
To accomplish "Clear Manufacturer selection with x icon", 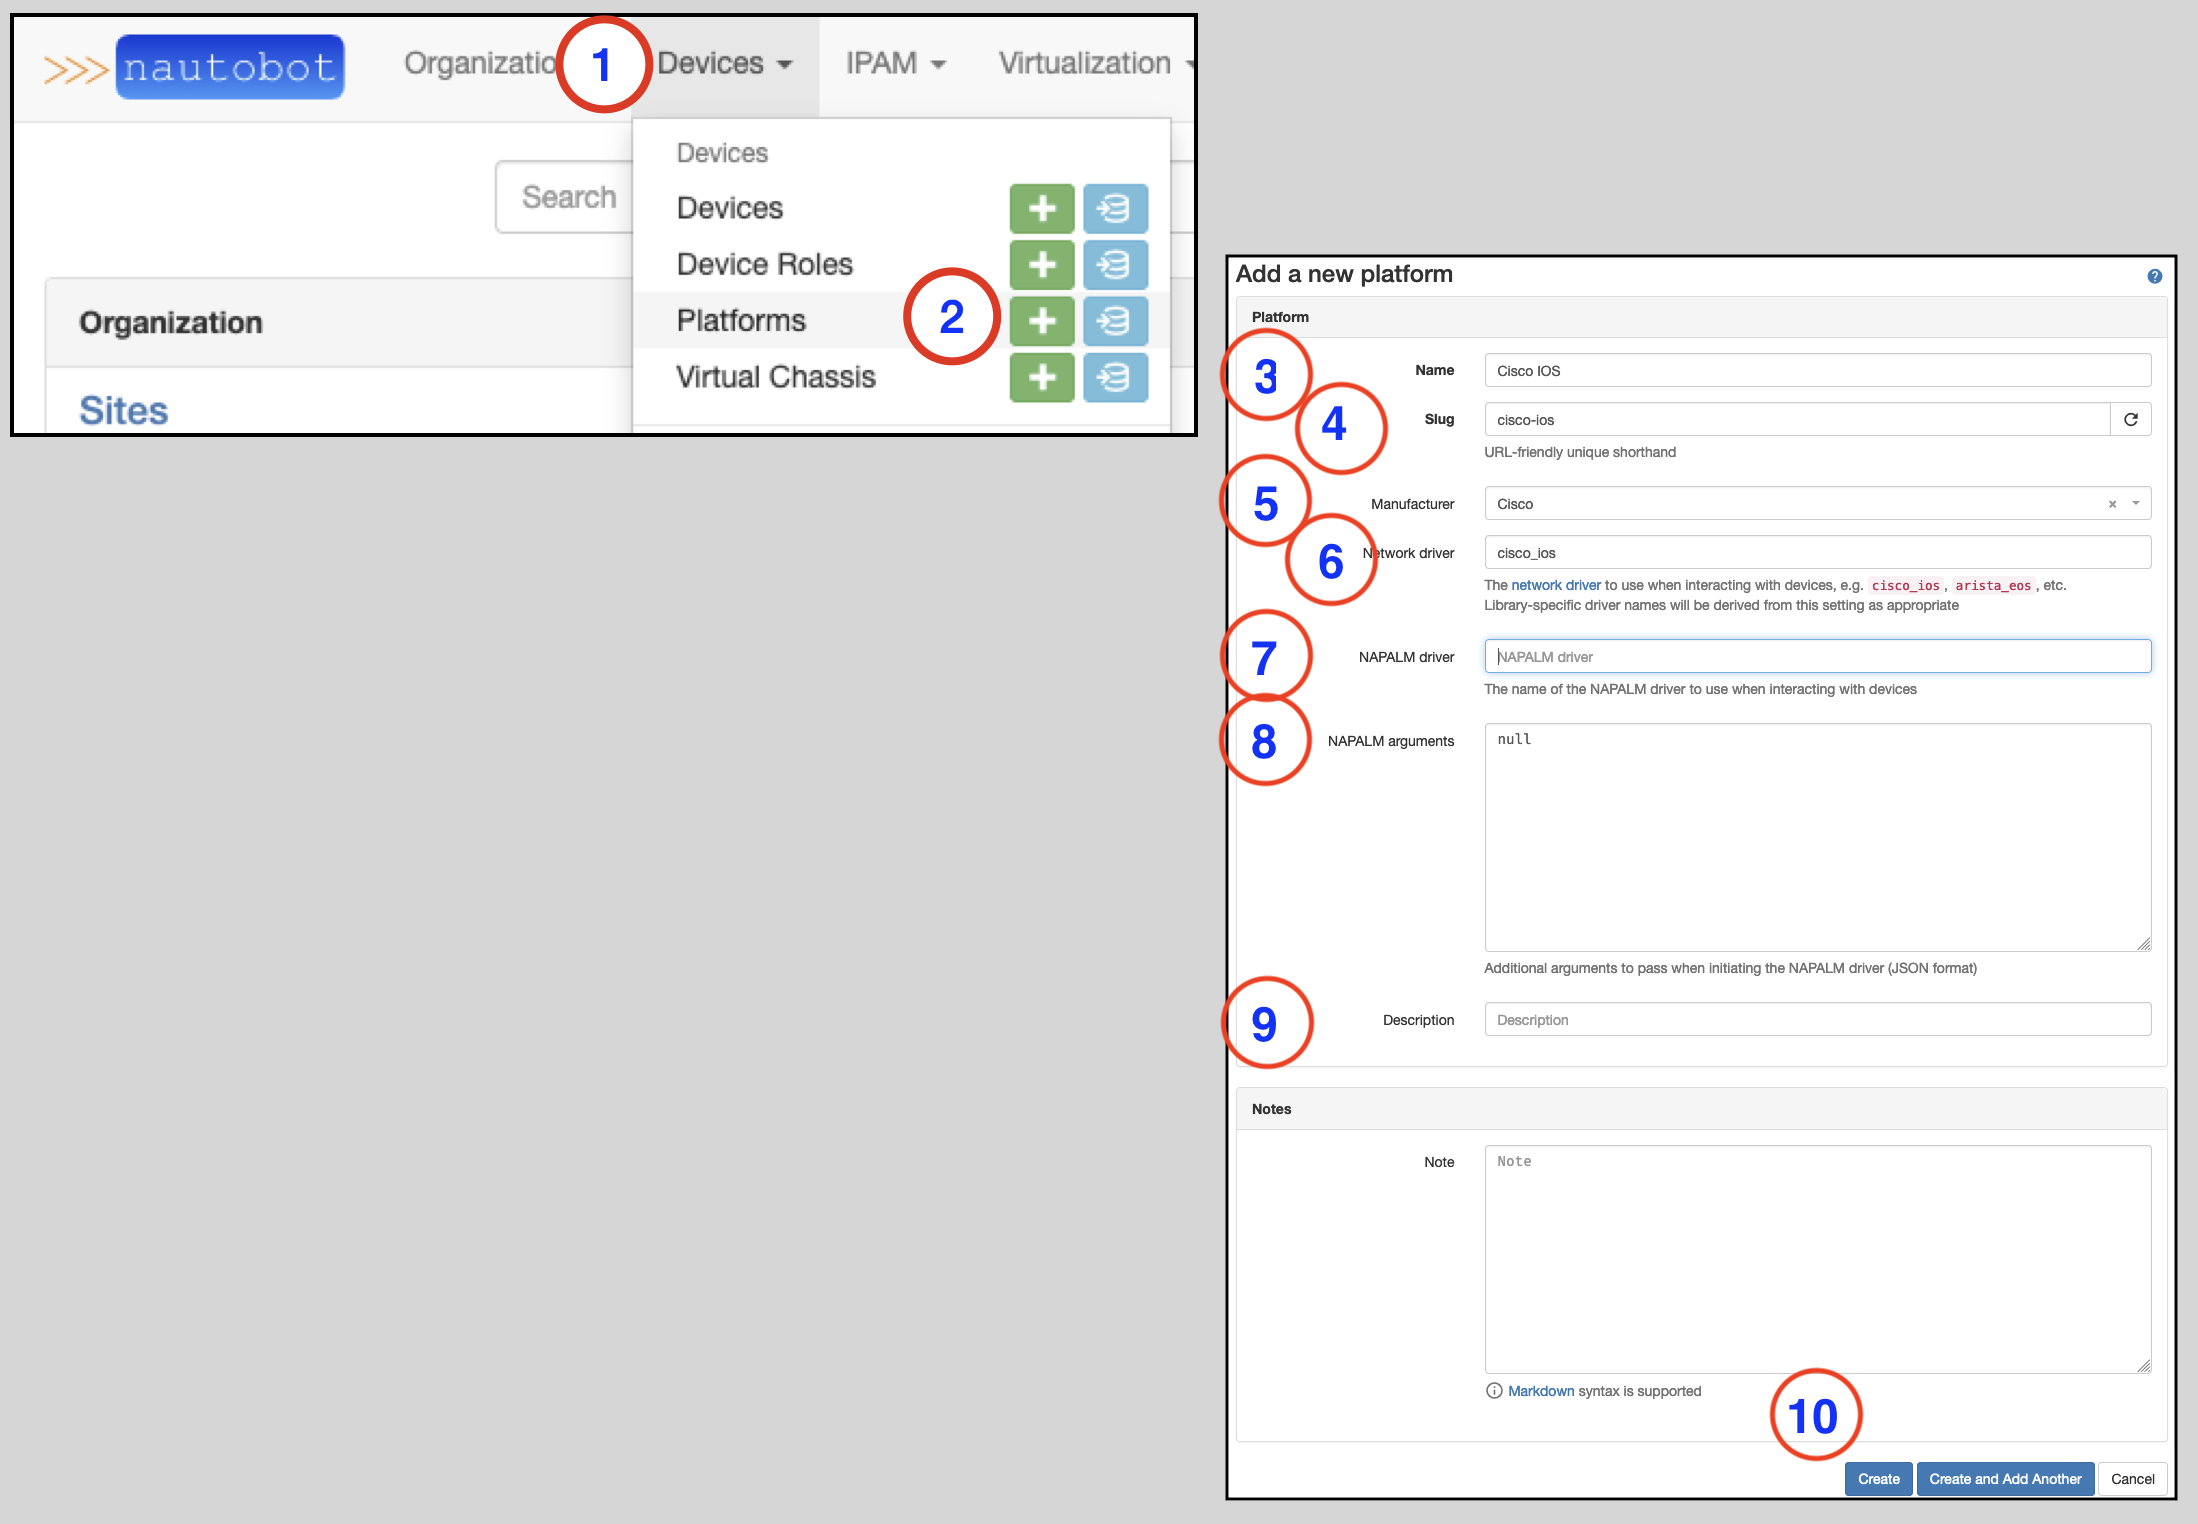I will click(2112, 504).
